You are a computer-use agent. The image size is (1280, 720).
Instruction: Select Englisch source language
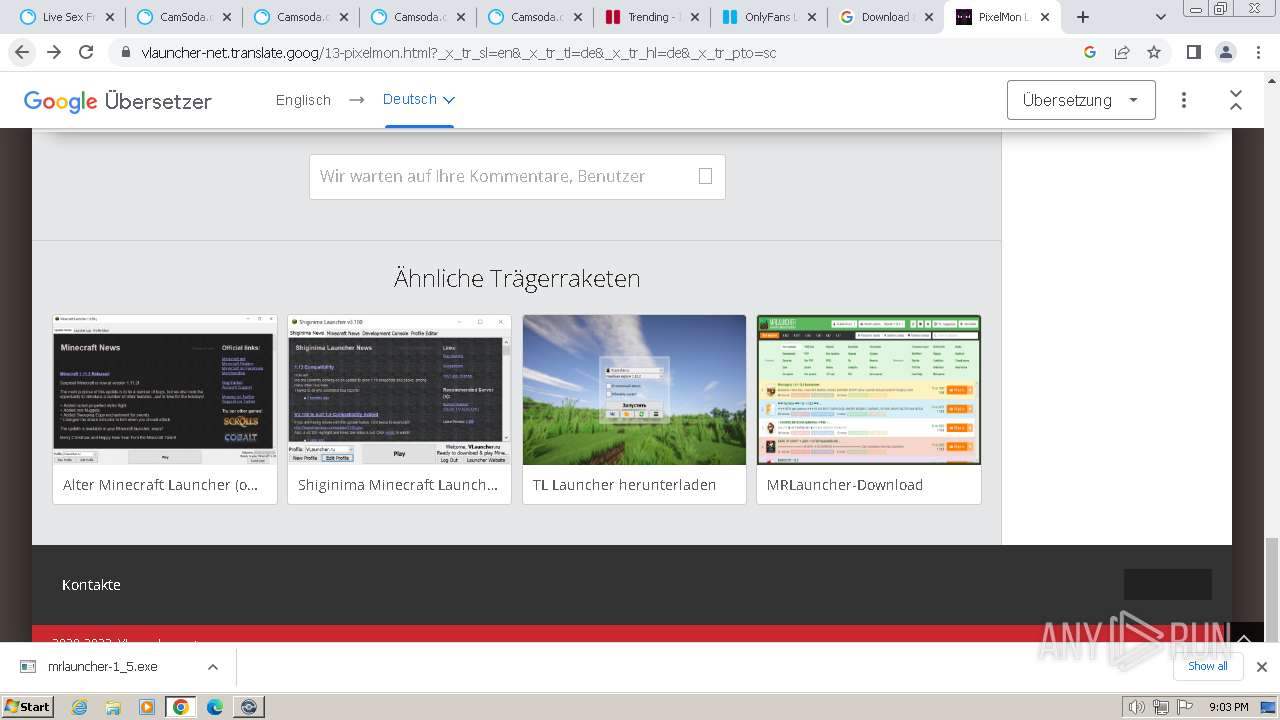303,100
